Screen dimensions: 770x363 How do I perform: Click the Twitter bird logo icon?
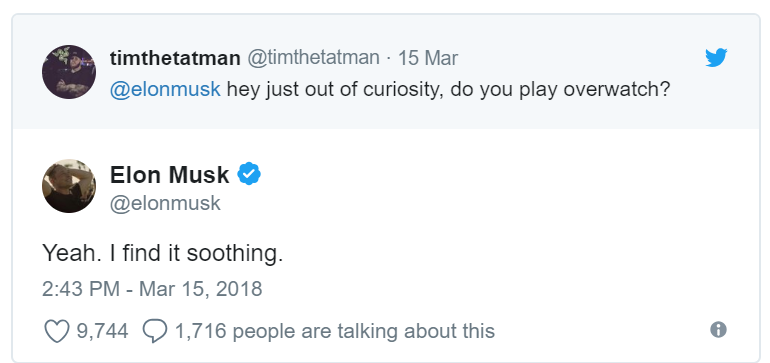716,58
